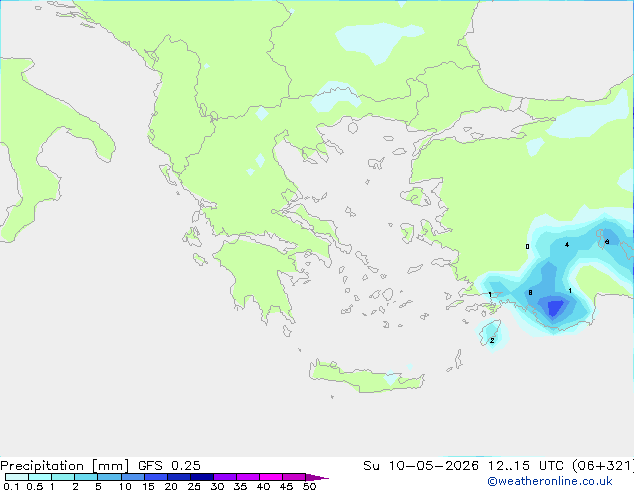Select the 0.5–1 mm legend color swatch
Screen dimensions: 634x490
click(40, 477)
